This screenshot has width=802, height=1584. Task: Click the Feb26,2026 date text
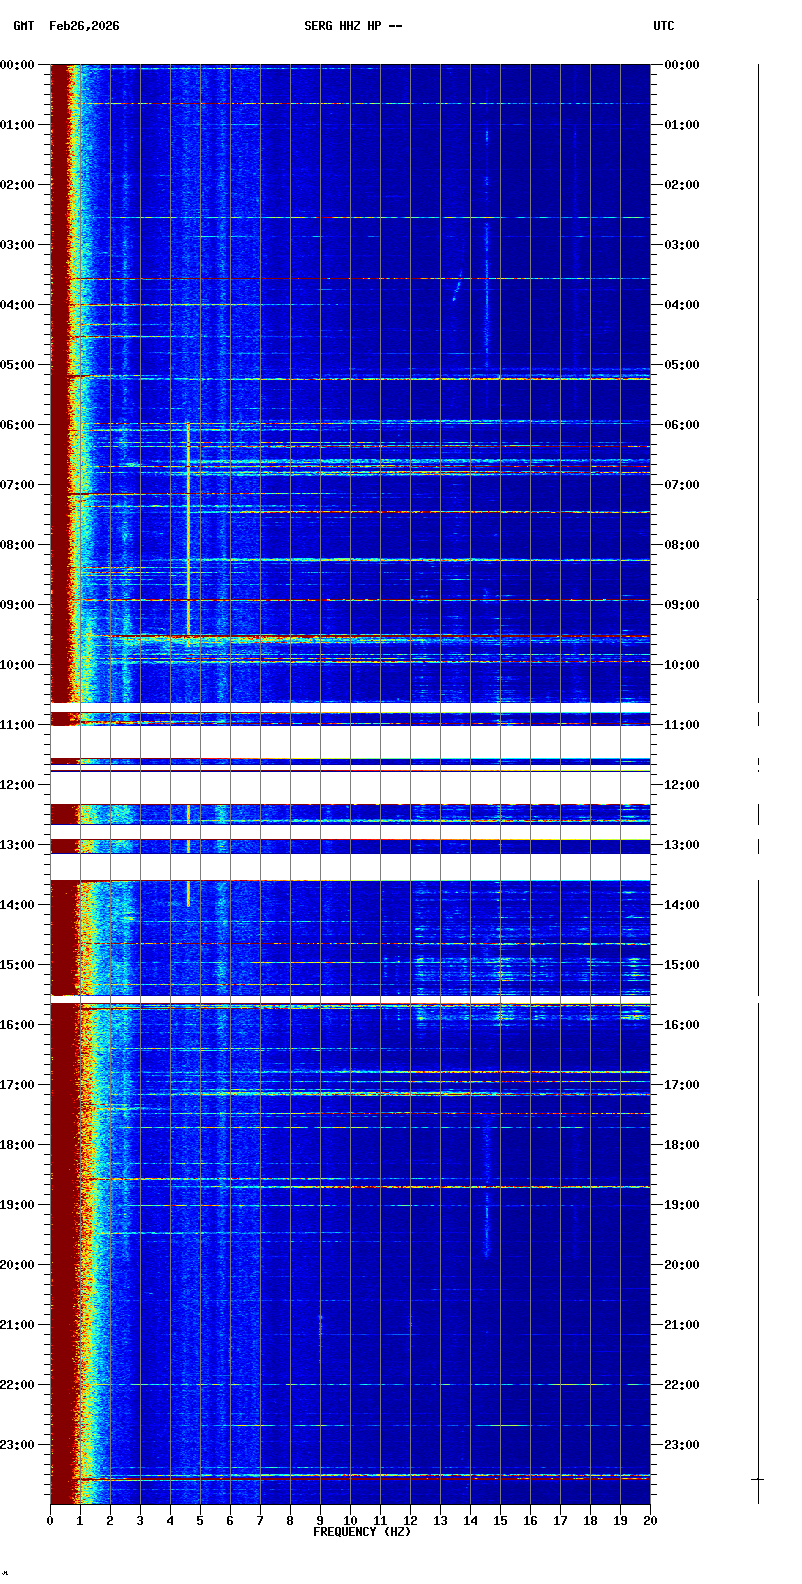[84, 26]
